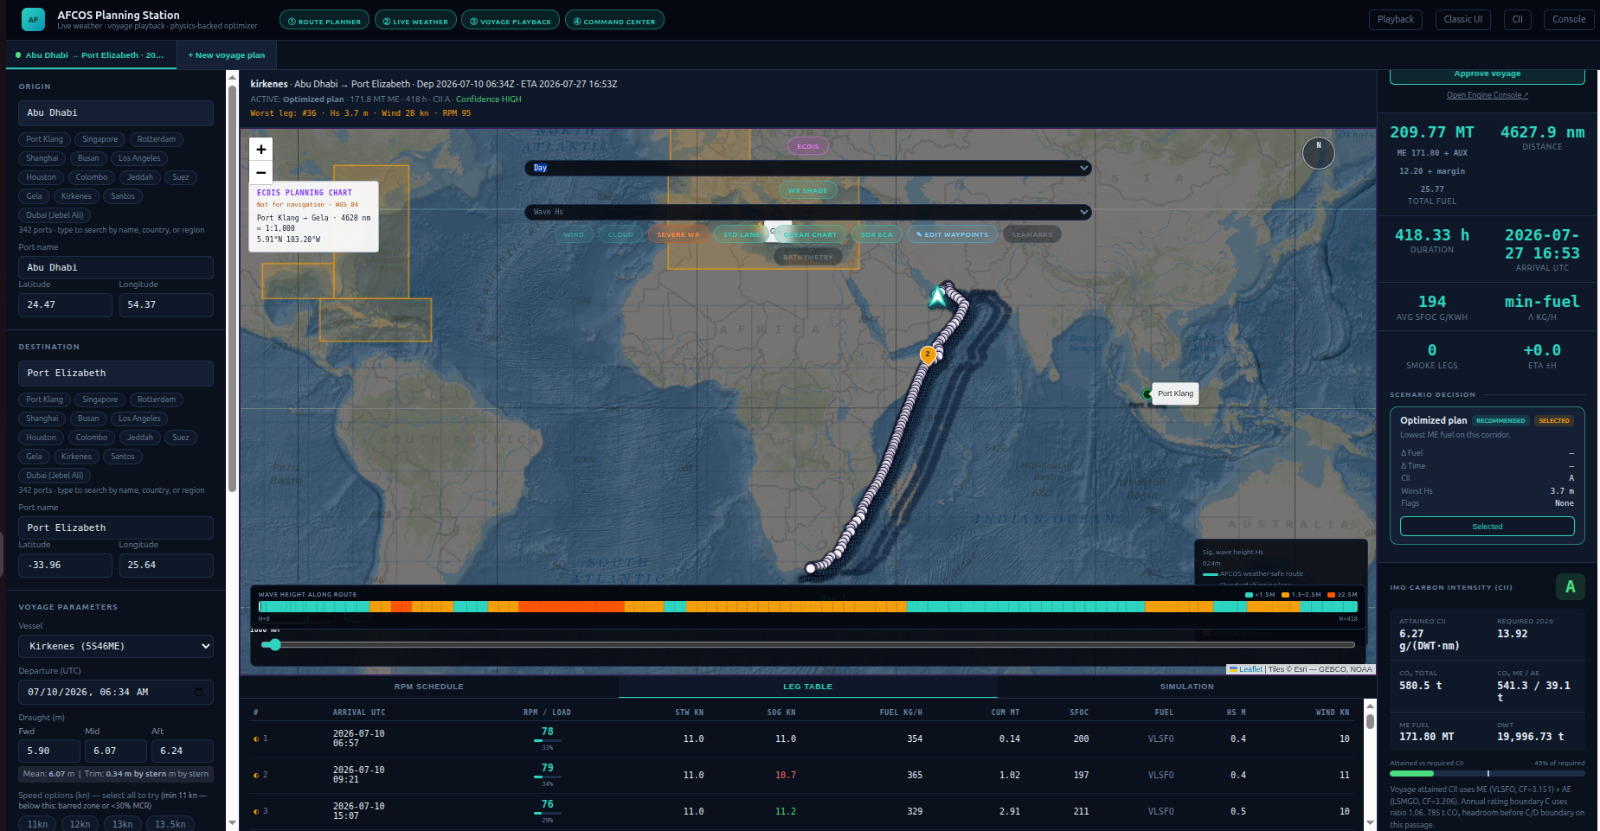1600x831 pixels.
Task: Open Engine Console link
Action: coord(1487,95)
